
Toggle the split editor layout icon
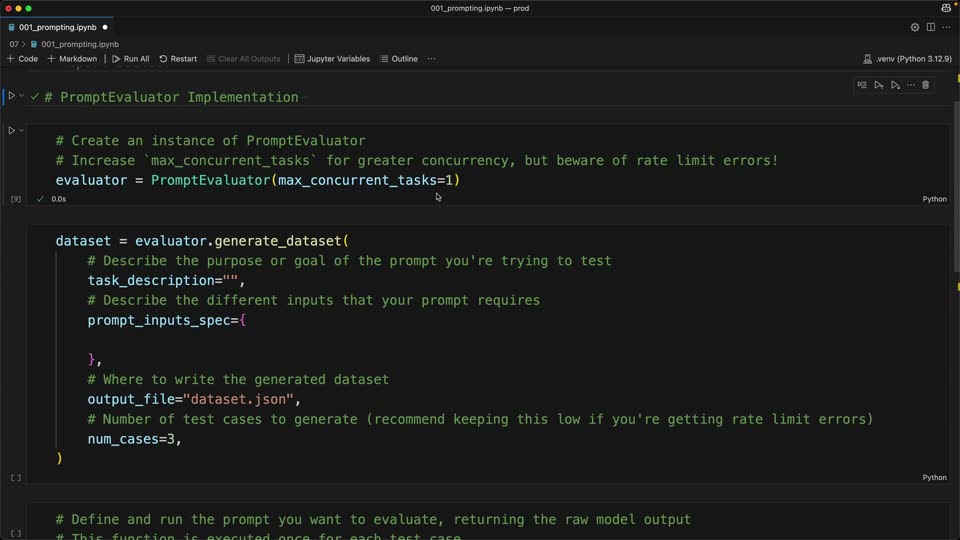tap(931, 27)
